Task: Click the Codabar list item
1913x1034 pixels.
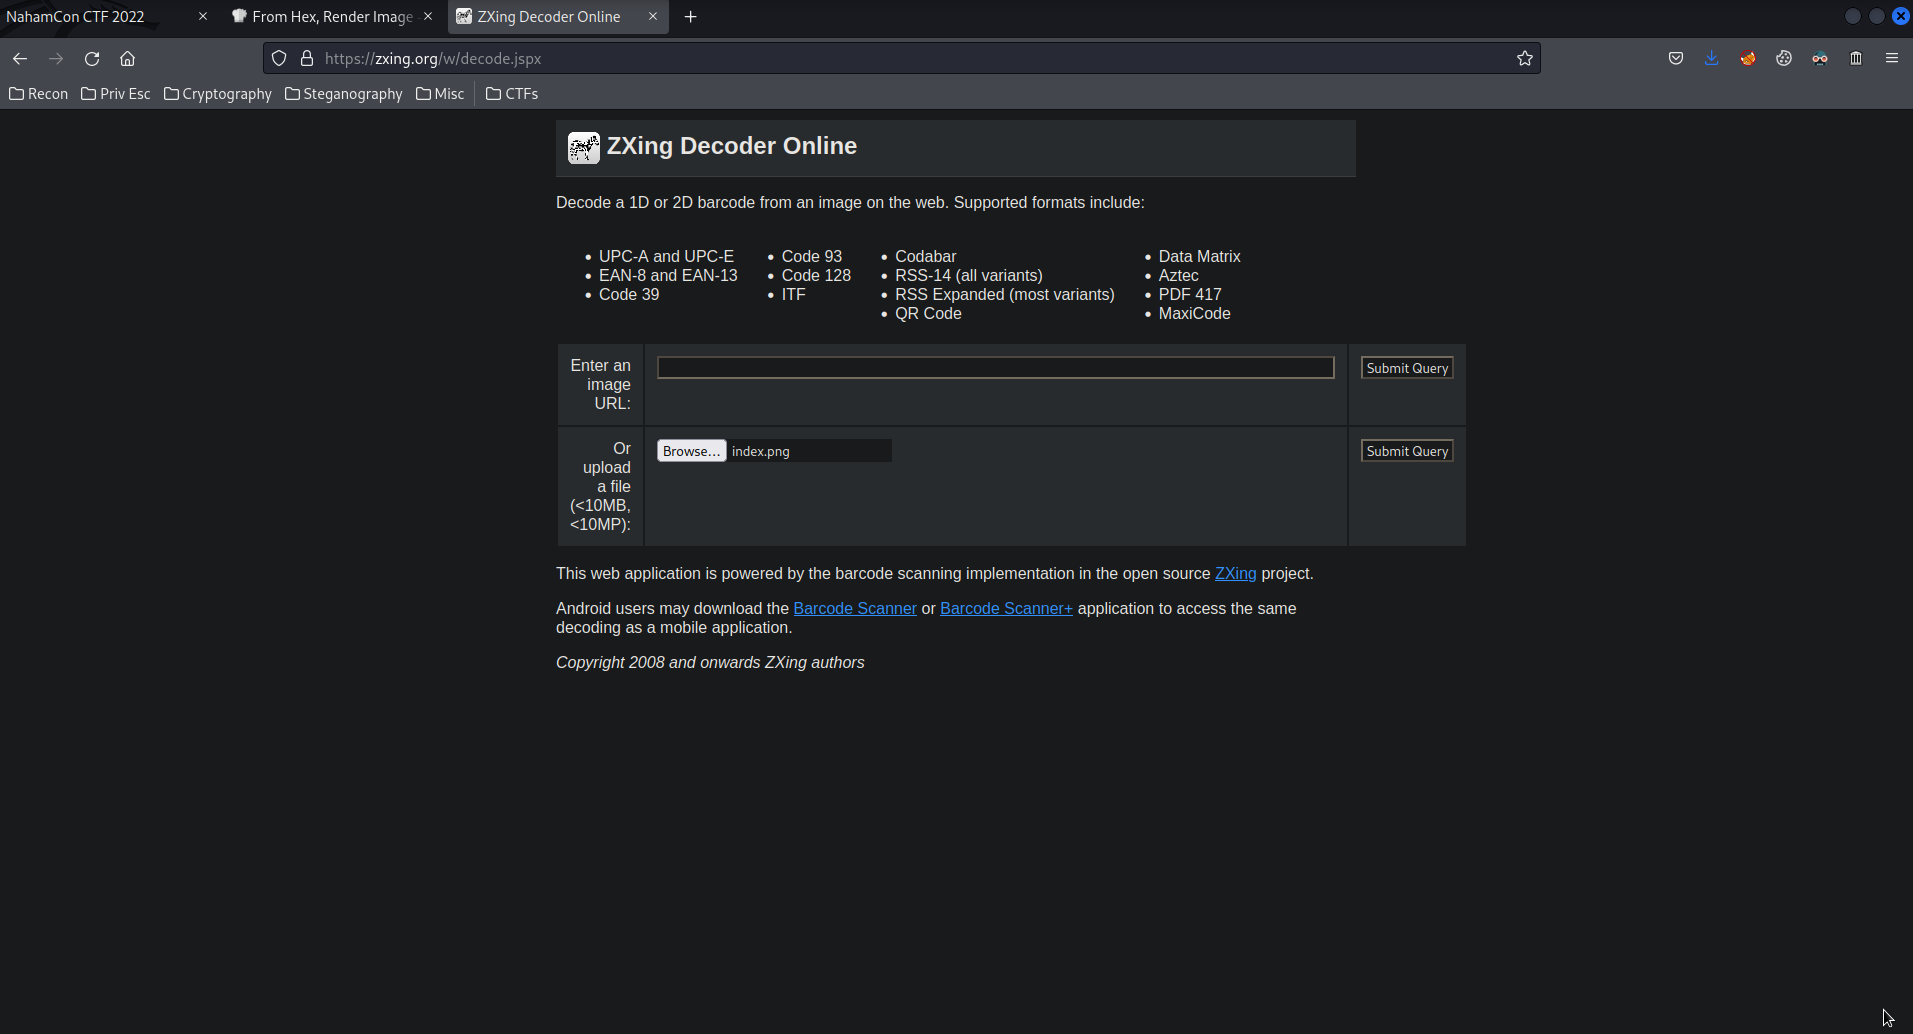Action: pos(925,257)
